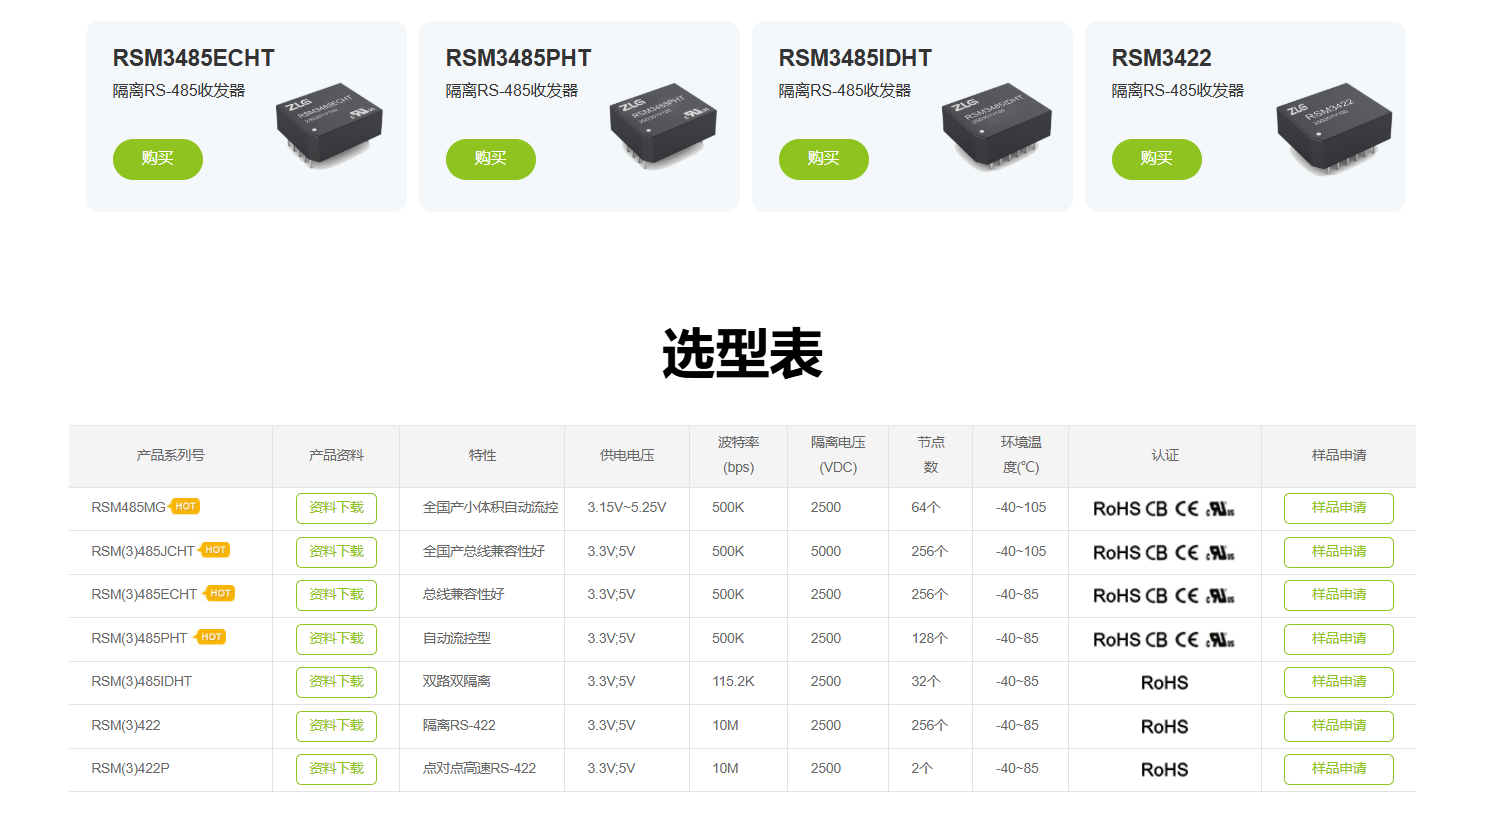Click 样品申请 in the RSM(3)422 row
This screenshot has width=1499, height=823.
point(1338,726)
